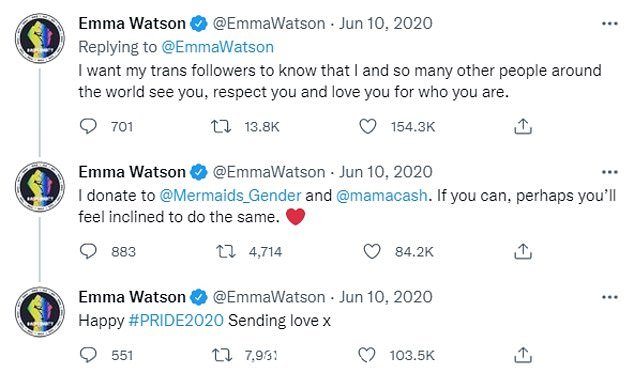The height and width of the screenshot is (373, 634).
Task: Reply to the donation tweet with 883 replies
Action: coord(88,252)
